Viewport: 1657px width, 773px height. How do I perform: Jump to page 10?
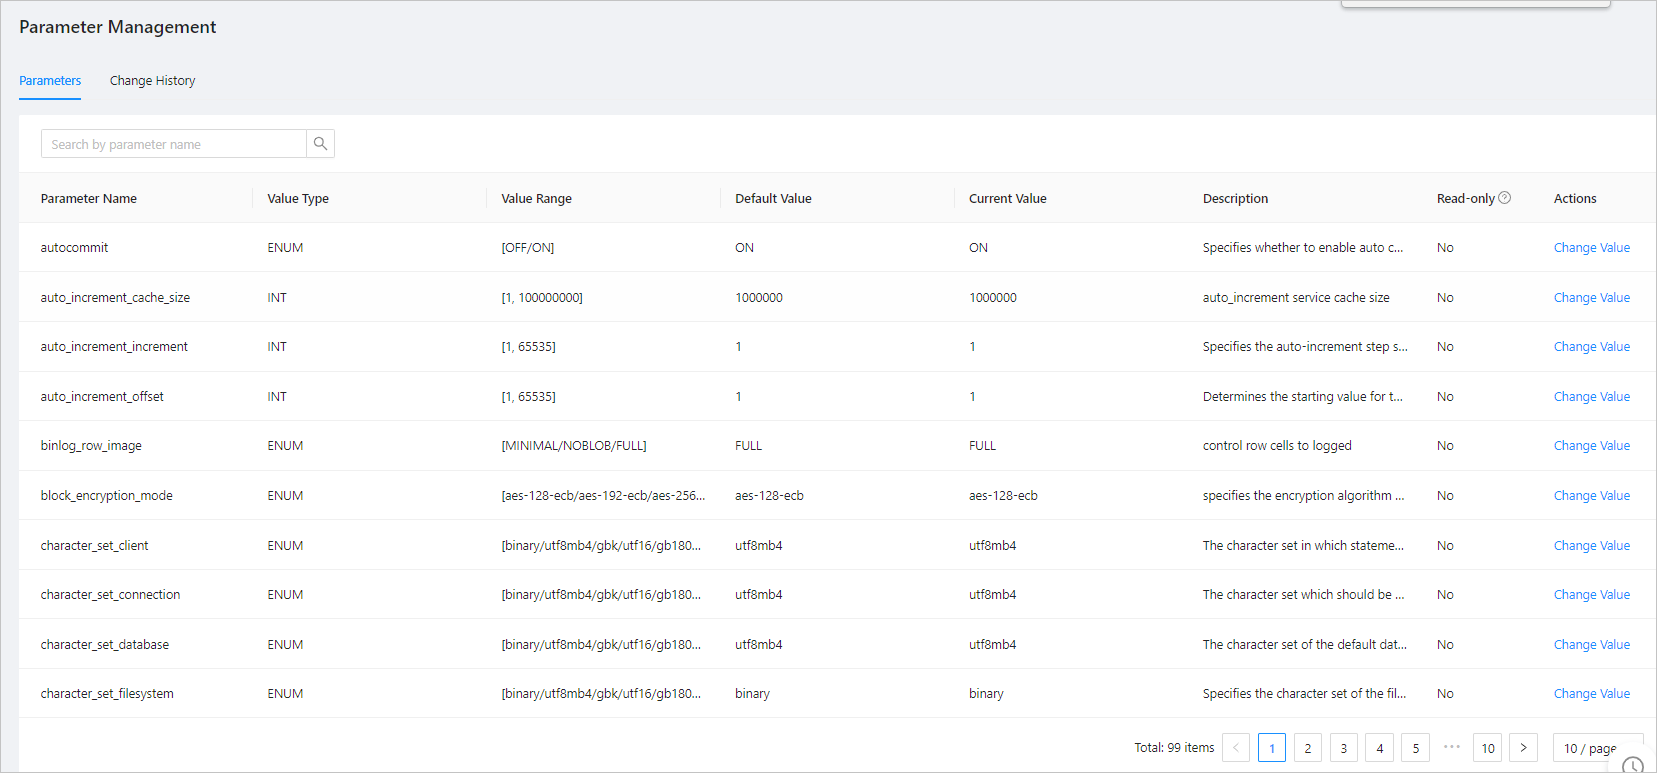click(1487, 748)
